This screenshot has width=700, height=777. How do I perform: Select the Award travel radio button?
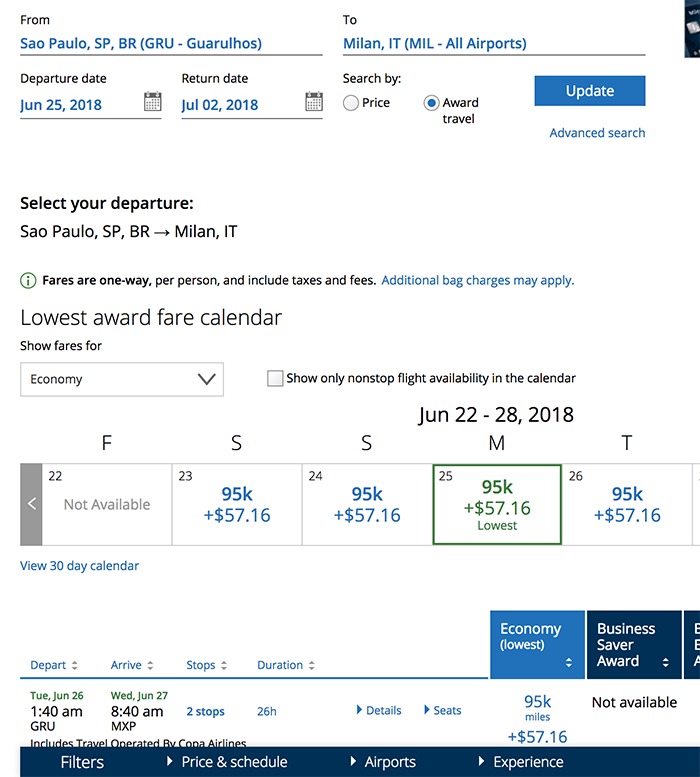point(432,103)
